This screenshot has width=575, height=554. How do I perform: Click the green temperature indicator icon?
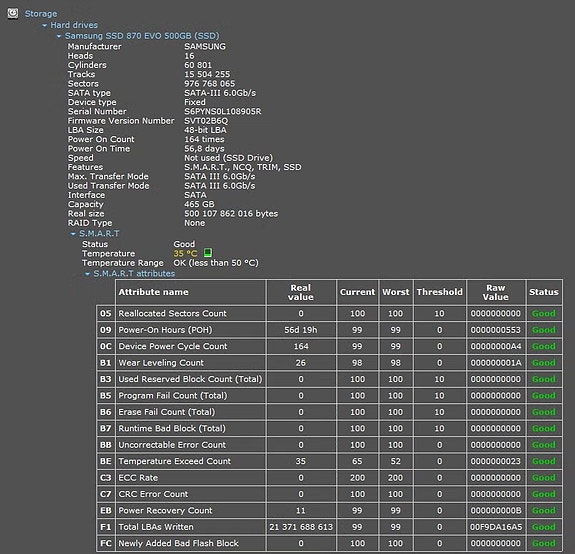[x=208, y=253]
